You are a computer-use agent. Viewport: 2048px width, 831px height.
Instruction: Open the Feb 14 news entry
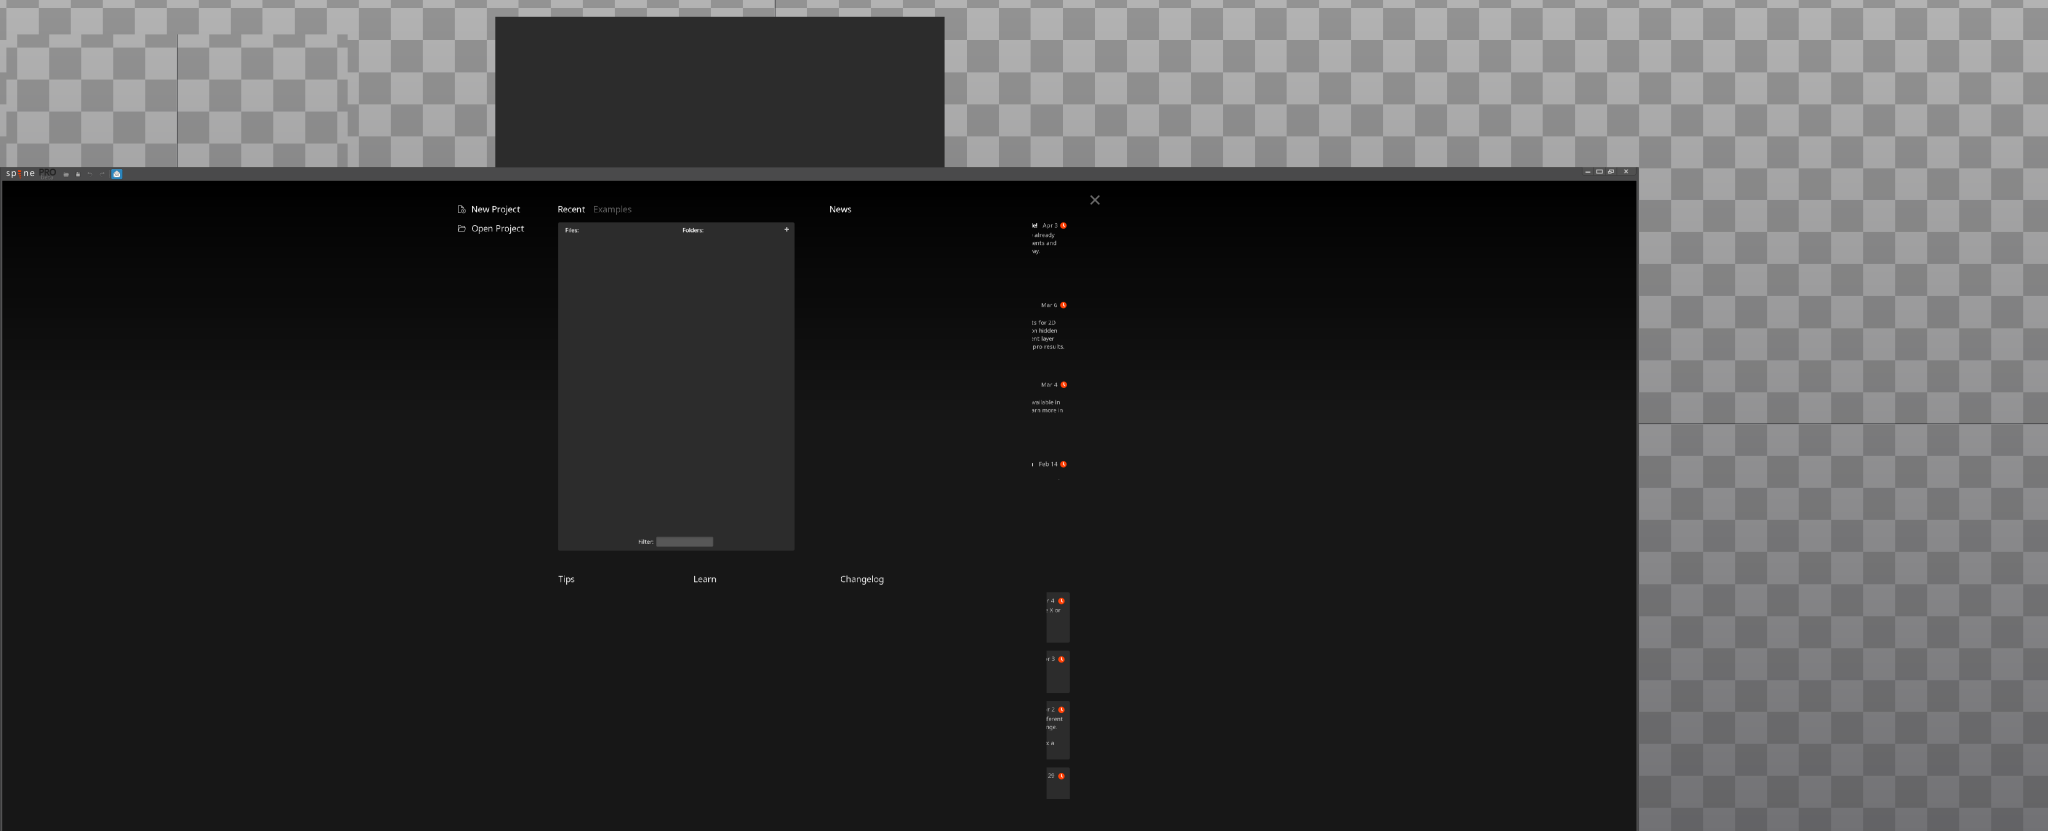pyautogui.click(x=1049, y=465)
